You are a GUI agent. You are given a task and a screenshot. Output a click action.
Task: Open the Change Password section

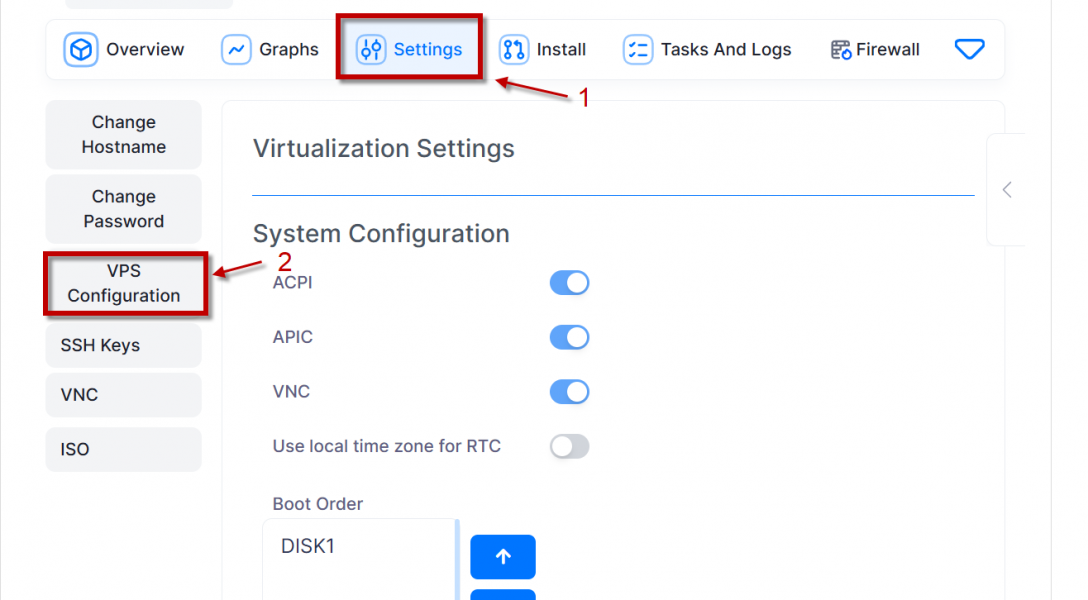(x=124, y=209)
